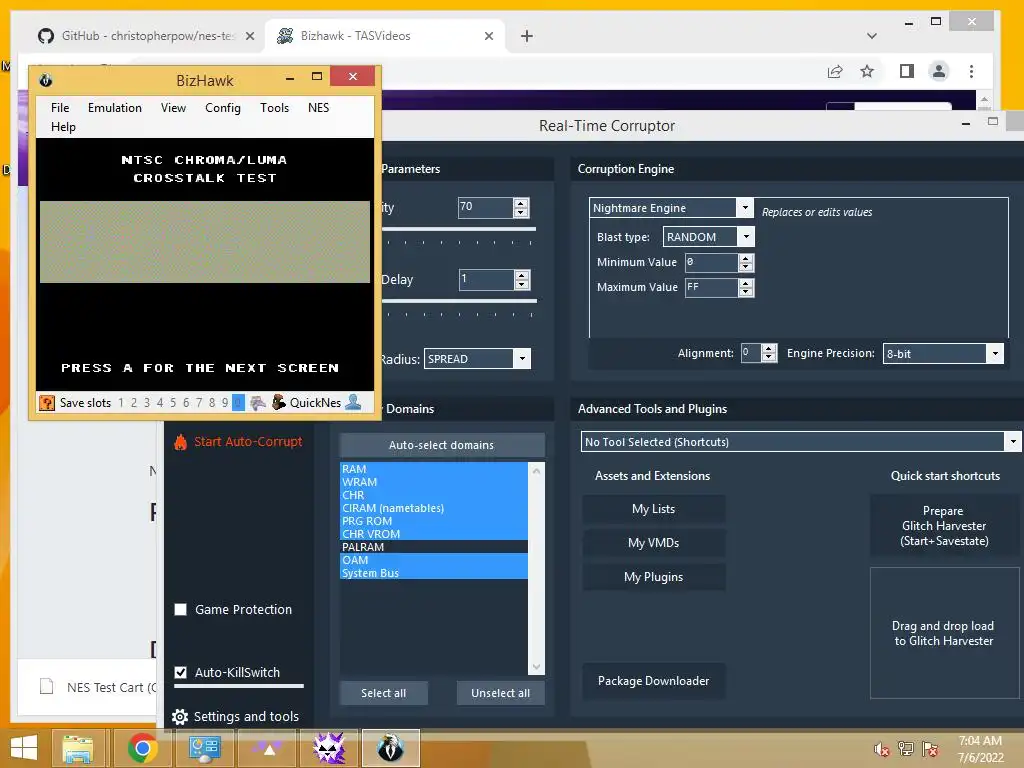The image size is (1024, 768).
Task: Uncheck the Auto-KillSwitch checkbox
Action: click(181, 672)
